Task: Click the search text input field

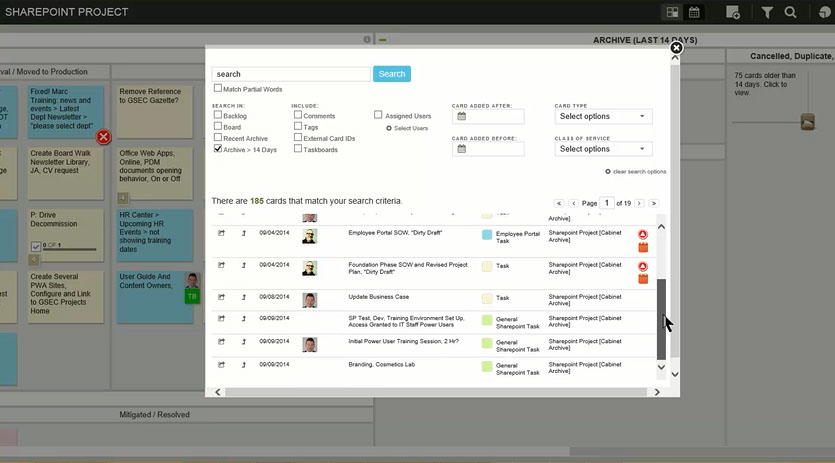Action: [x=291, y=74]
